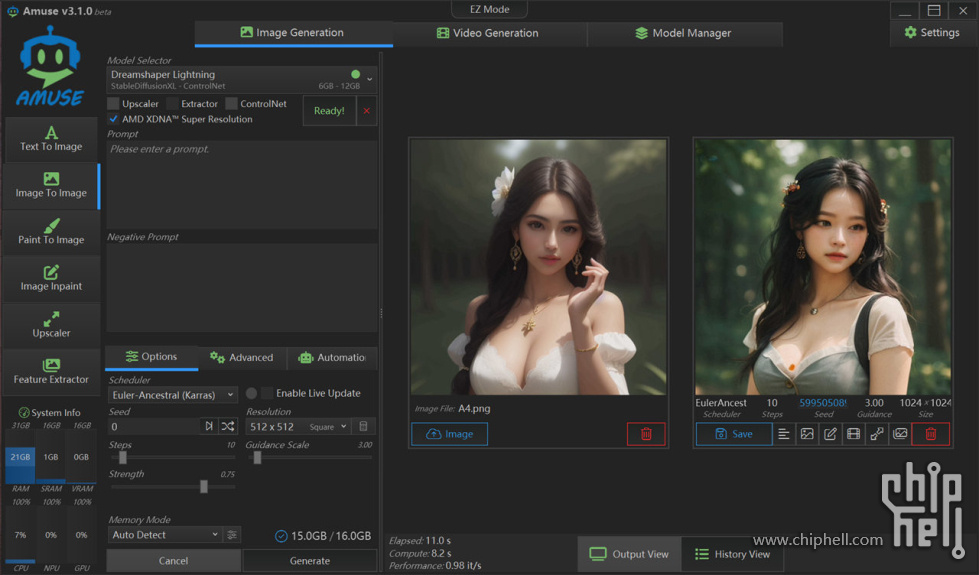Switch to the Image Generation tab

[293, 33]
